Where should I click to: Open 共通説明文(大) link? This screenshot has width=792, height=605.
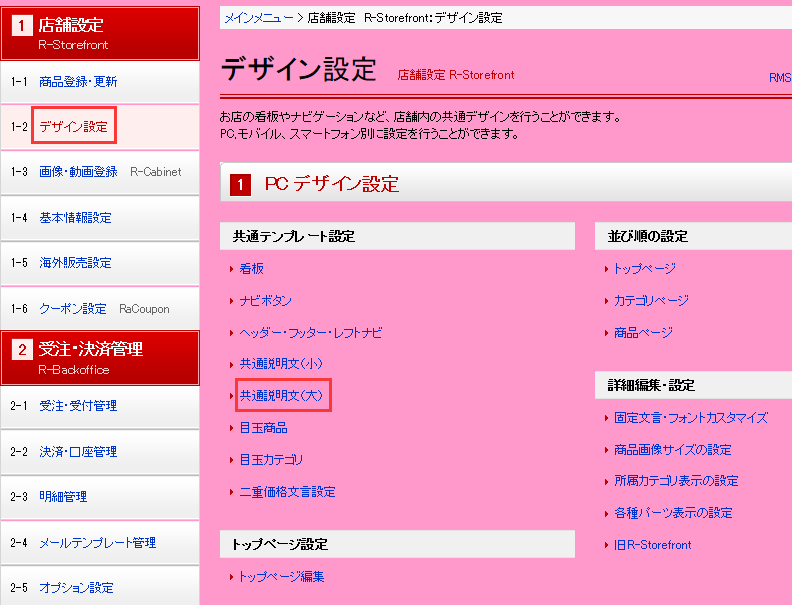281,395
